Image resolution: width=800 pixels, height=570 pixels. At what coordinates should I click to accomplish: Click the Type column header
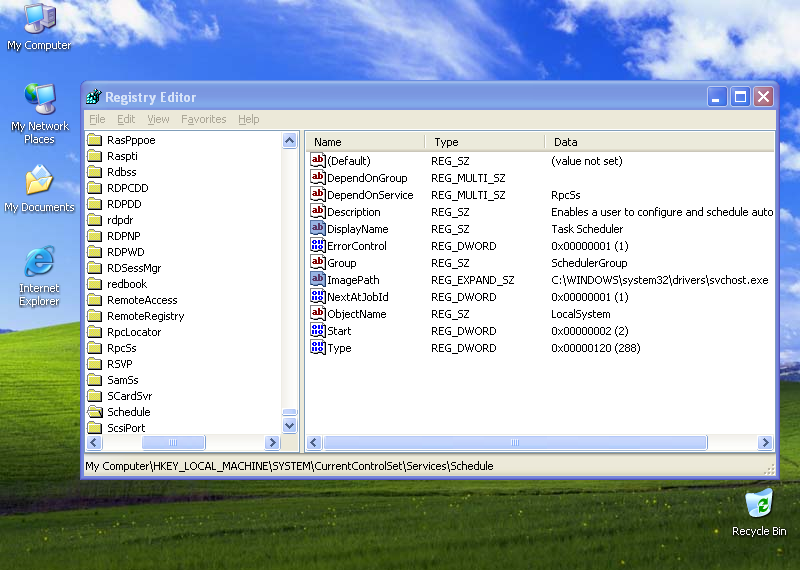click(x=485, y=142)
